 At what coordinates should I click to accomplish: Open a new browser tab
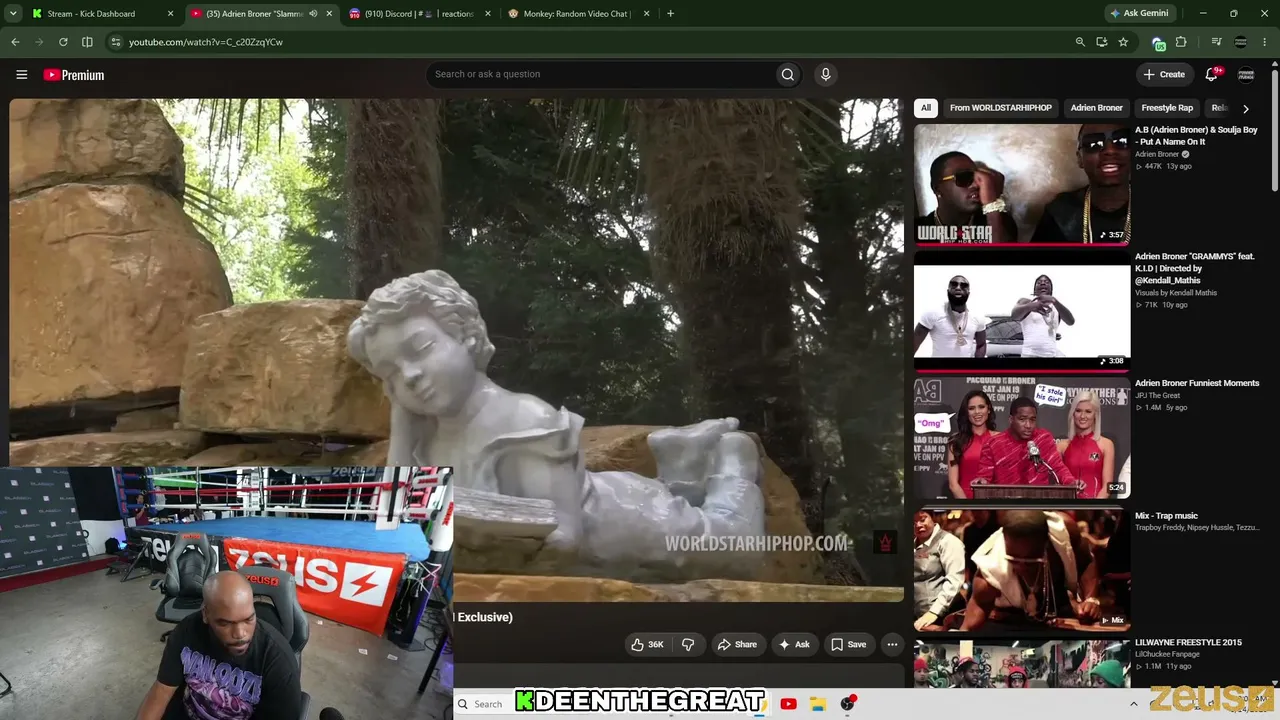click(670, 14)
